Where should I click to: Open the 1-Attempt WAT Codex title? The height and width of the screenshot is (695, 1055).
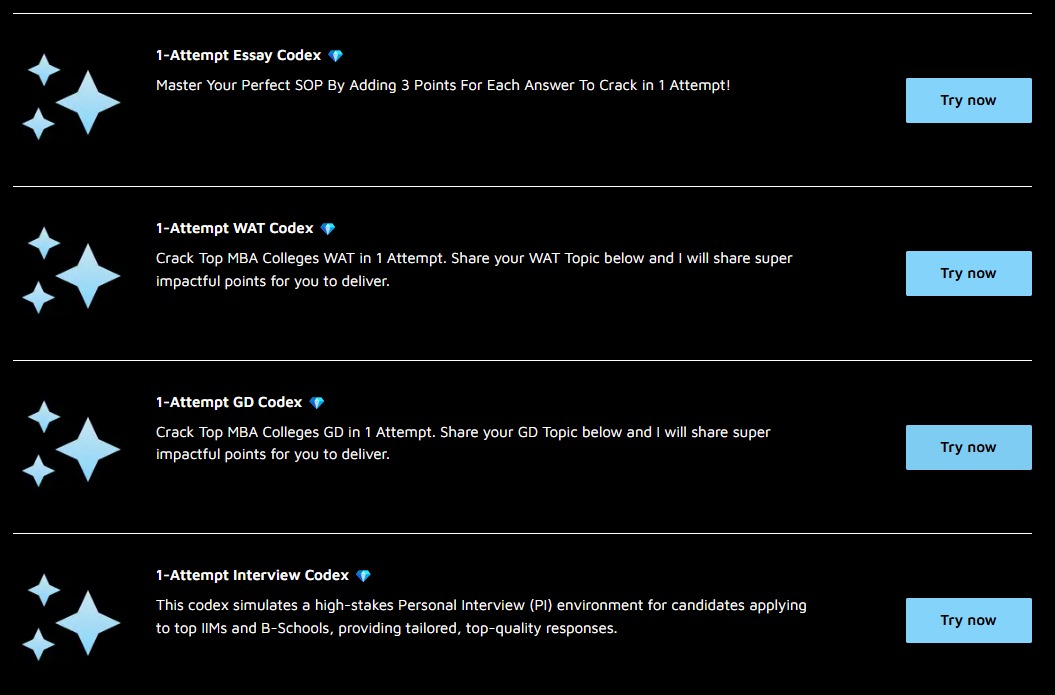tap(234, 229)
